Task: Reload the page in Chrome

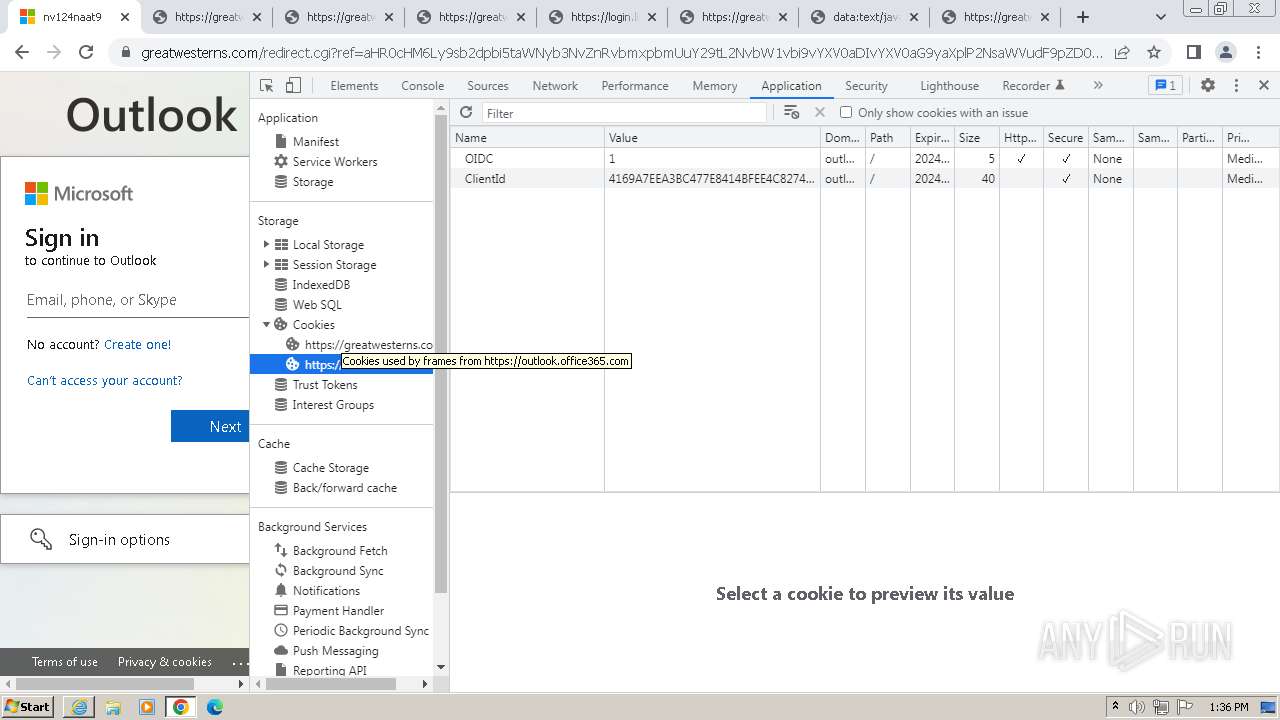Action: pyautogui.click(x=86, y=53)
